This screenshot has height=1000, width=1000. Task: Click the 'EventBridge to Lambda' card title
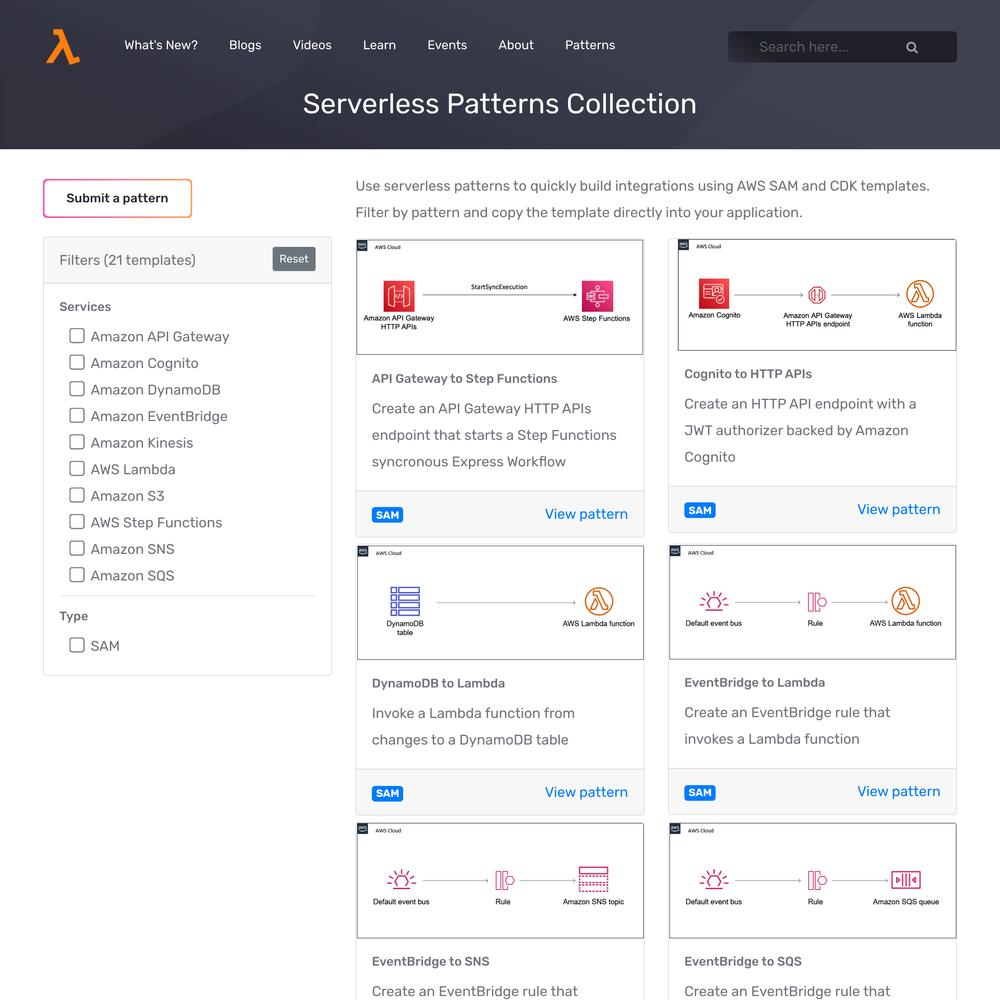point(754,683)
